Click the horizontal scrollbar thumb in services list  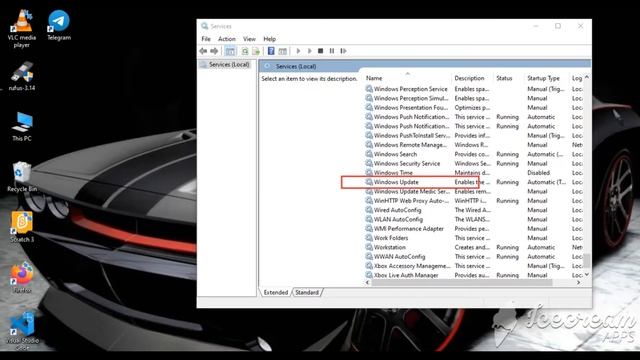coord(462,282)
